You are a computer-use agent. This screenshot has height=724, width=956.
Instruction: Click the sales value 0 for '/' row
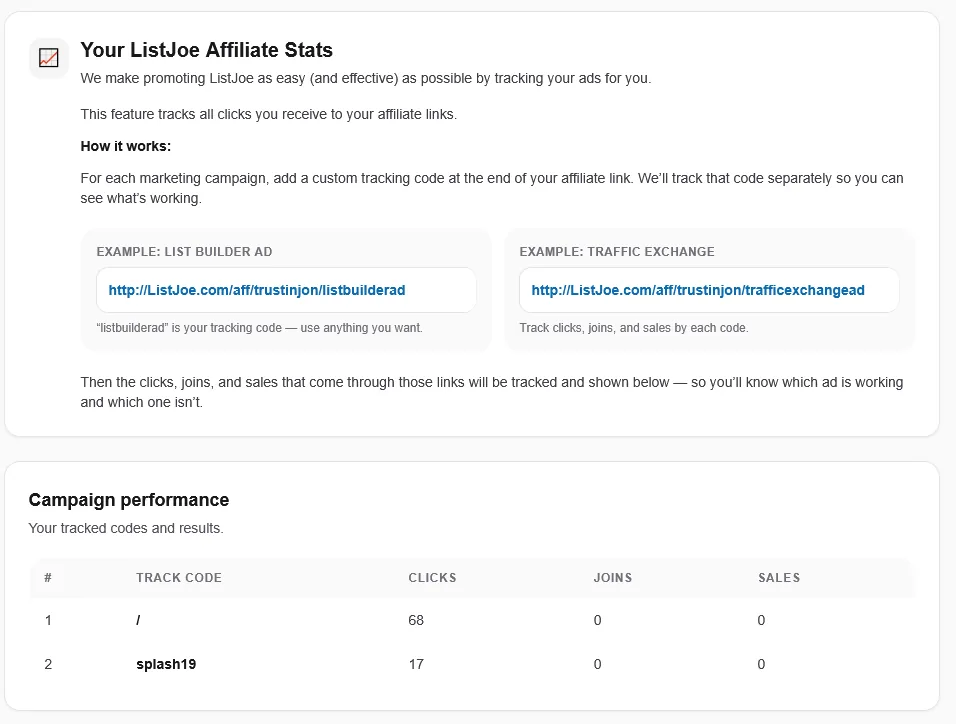[761, 620]
